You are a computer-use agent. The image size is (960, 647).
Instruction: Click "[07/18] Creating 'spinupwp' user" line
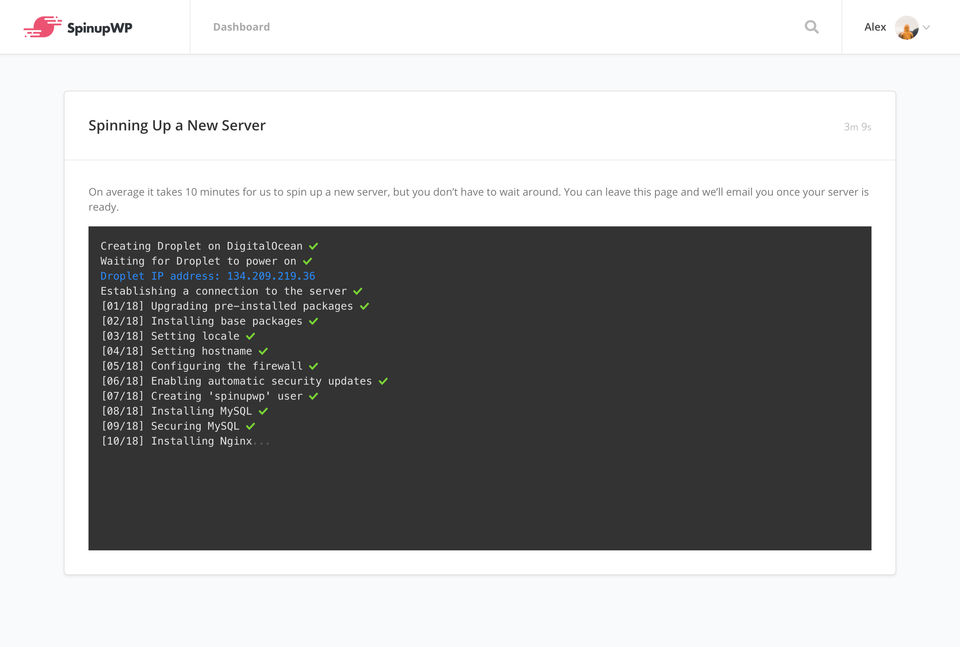209,396
